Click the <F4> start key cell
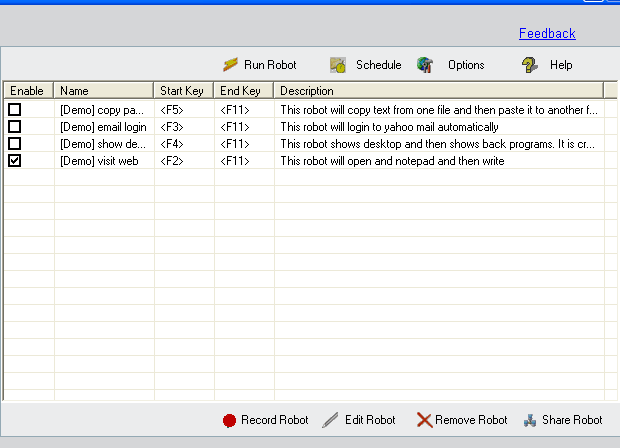Screen dimensions: 620x448 (x=184, y=144)
